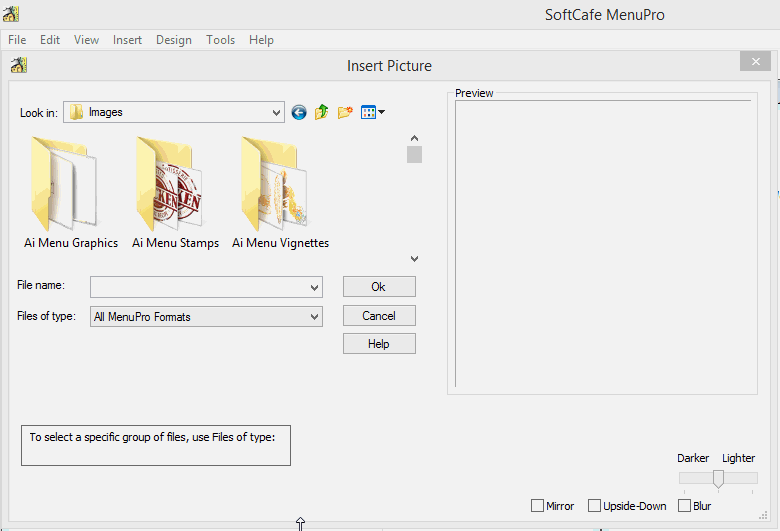Click the Darker/Lighter brightness slider thumb

tap(718, 479)
